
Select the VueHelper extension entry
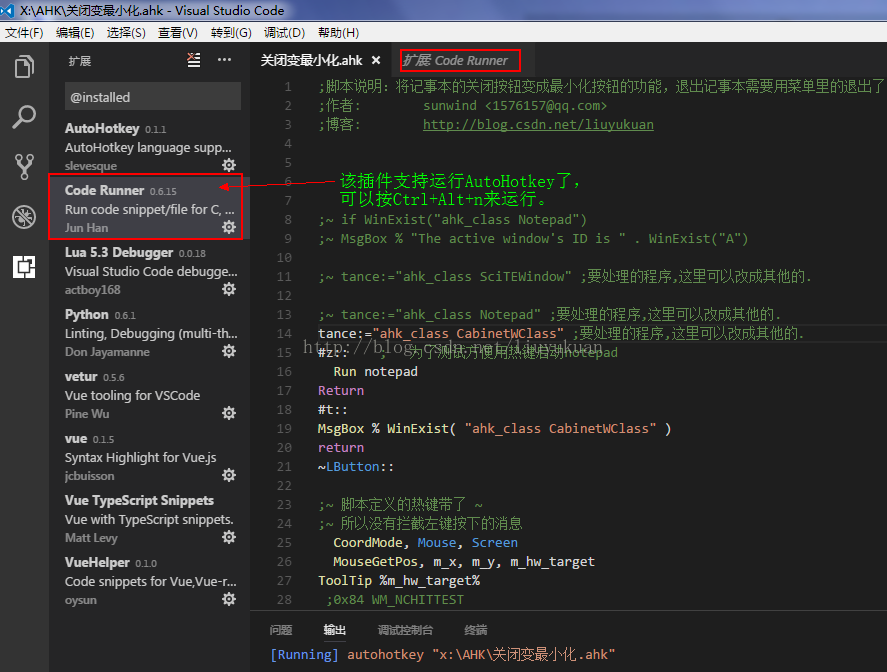[149, 580]
